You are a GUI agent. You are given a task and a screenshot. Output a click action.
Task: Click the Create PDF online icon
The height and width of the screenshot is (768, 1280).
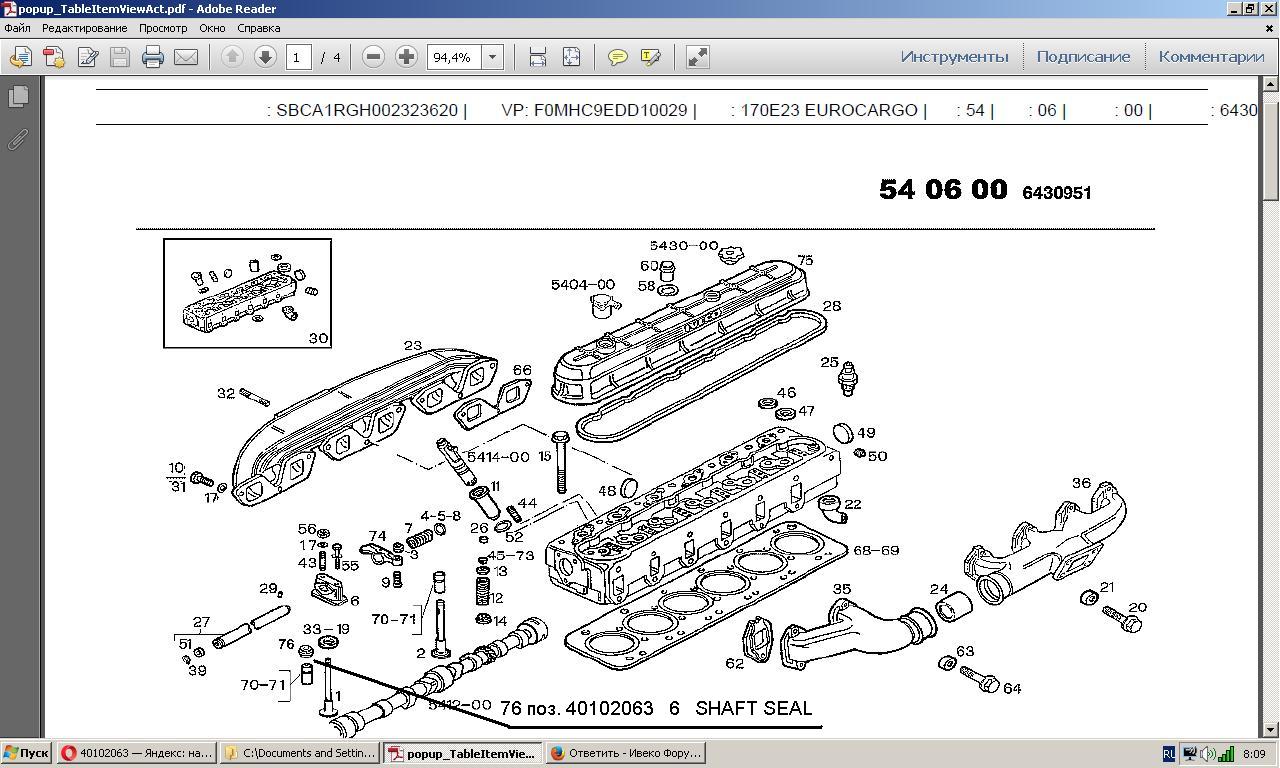(54, 57)
